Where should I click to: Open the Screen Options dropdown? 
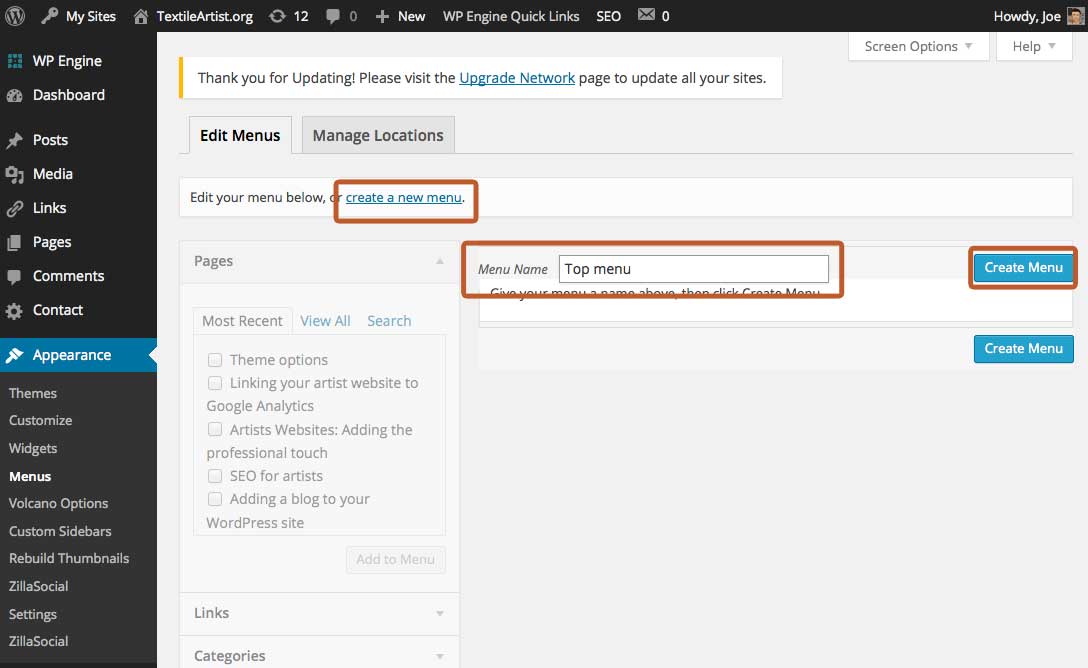click(x=918, y=46)
